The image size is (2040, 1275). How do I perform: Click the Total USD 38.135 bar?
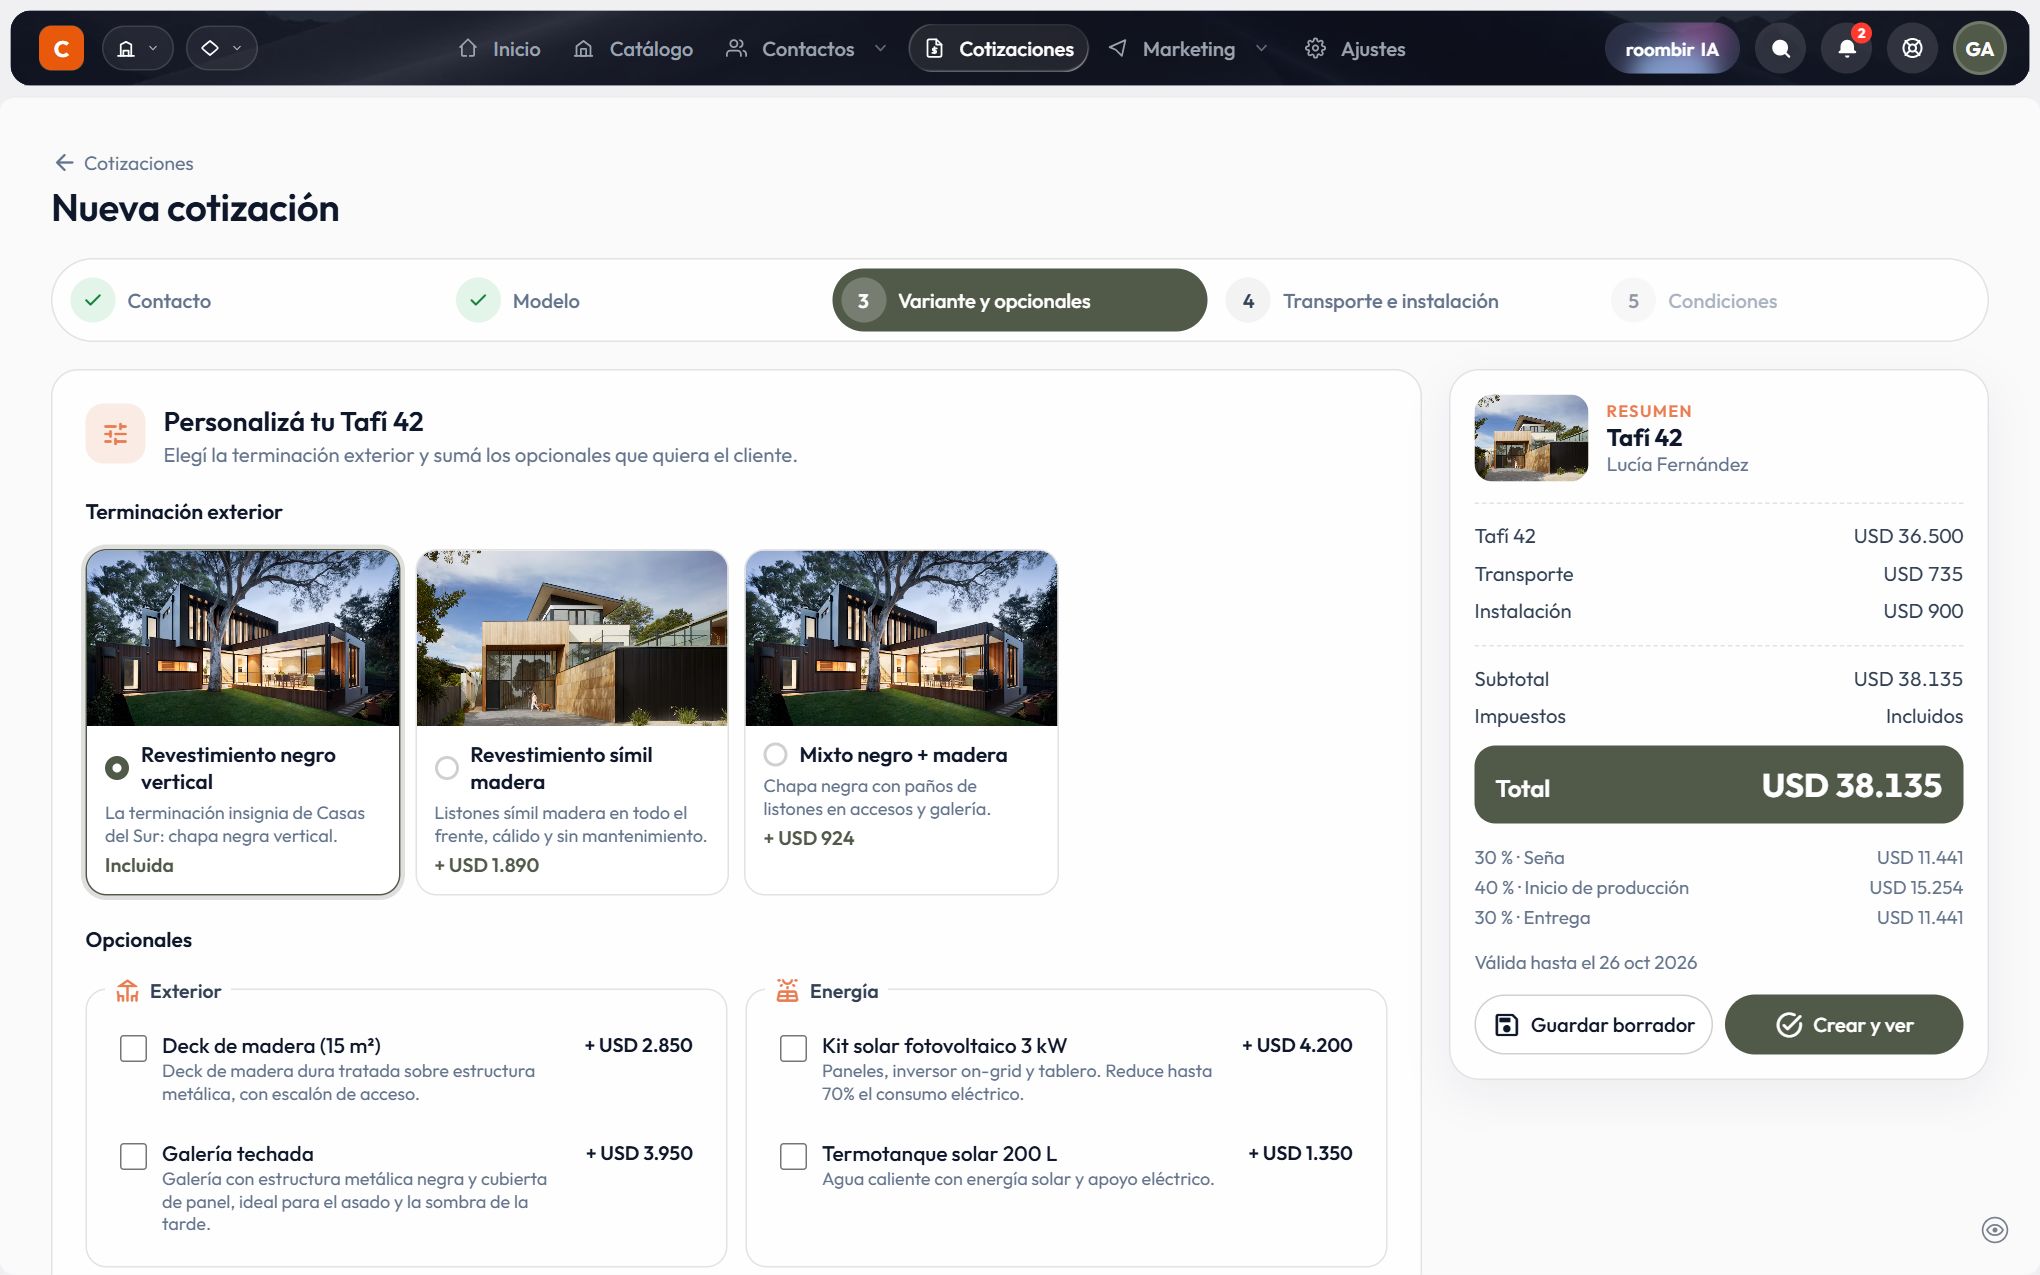[1718, 785]
